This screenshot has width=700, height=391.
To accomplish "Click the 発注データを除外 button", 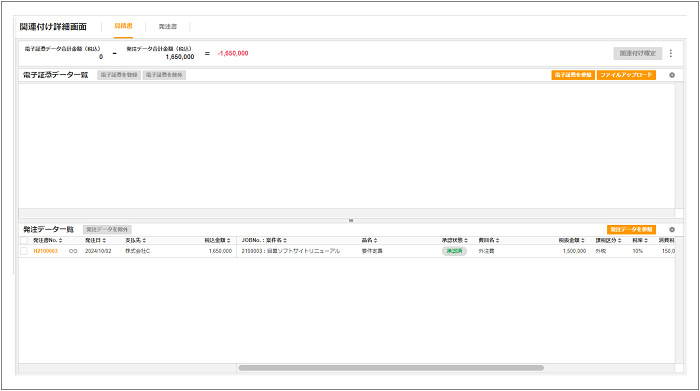I will [107, 229].
